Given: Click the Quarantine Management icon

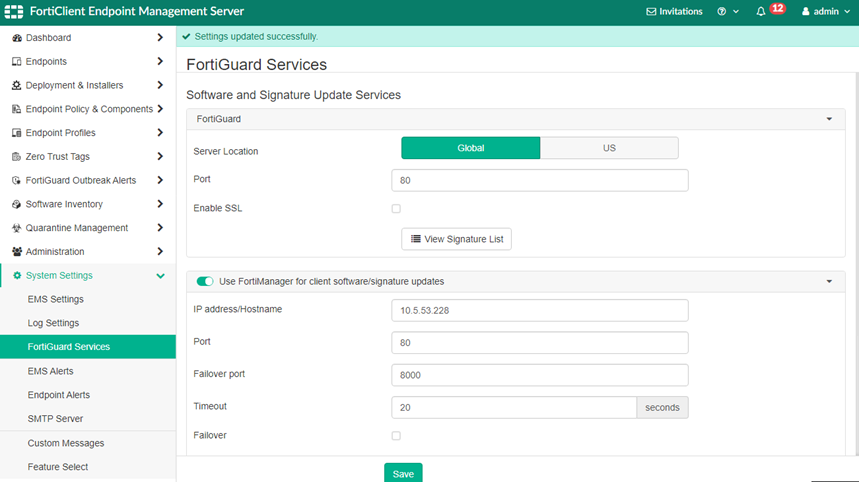Looking at the screenshot, I should pos(17,228).
